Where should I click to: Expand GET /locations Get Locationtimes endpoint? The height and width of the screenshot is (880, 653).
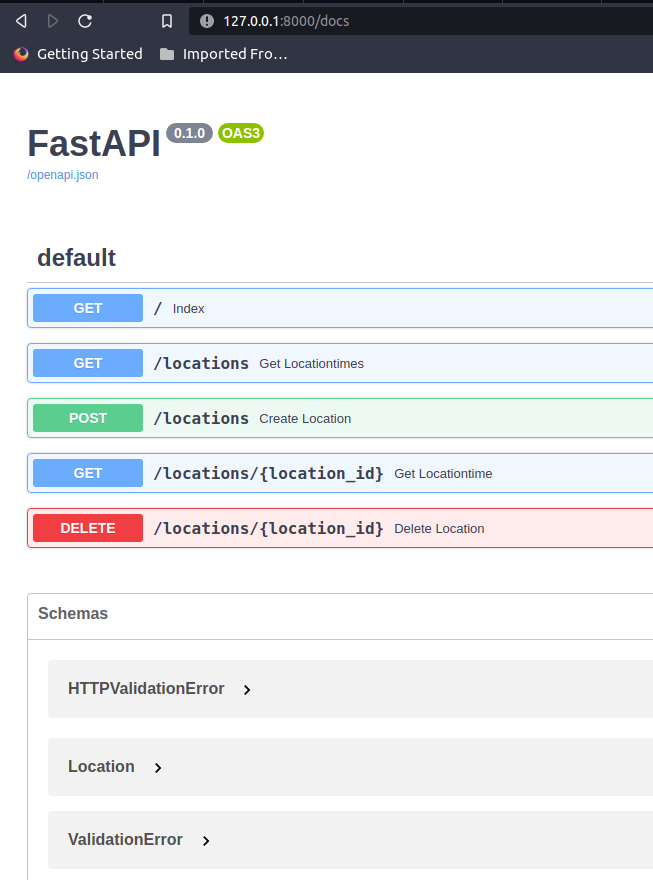(340, 363)
